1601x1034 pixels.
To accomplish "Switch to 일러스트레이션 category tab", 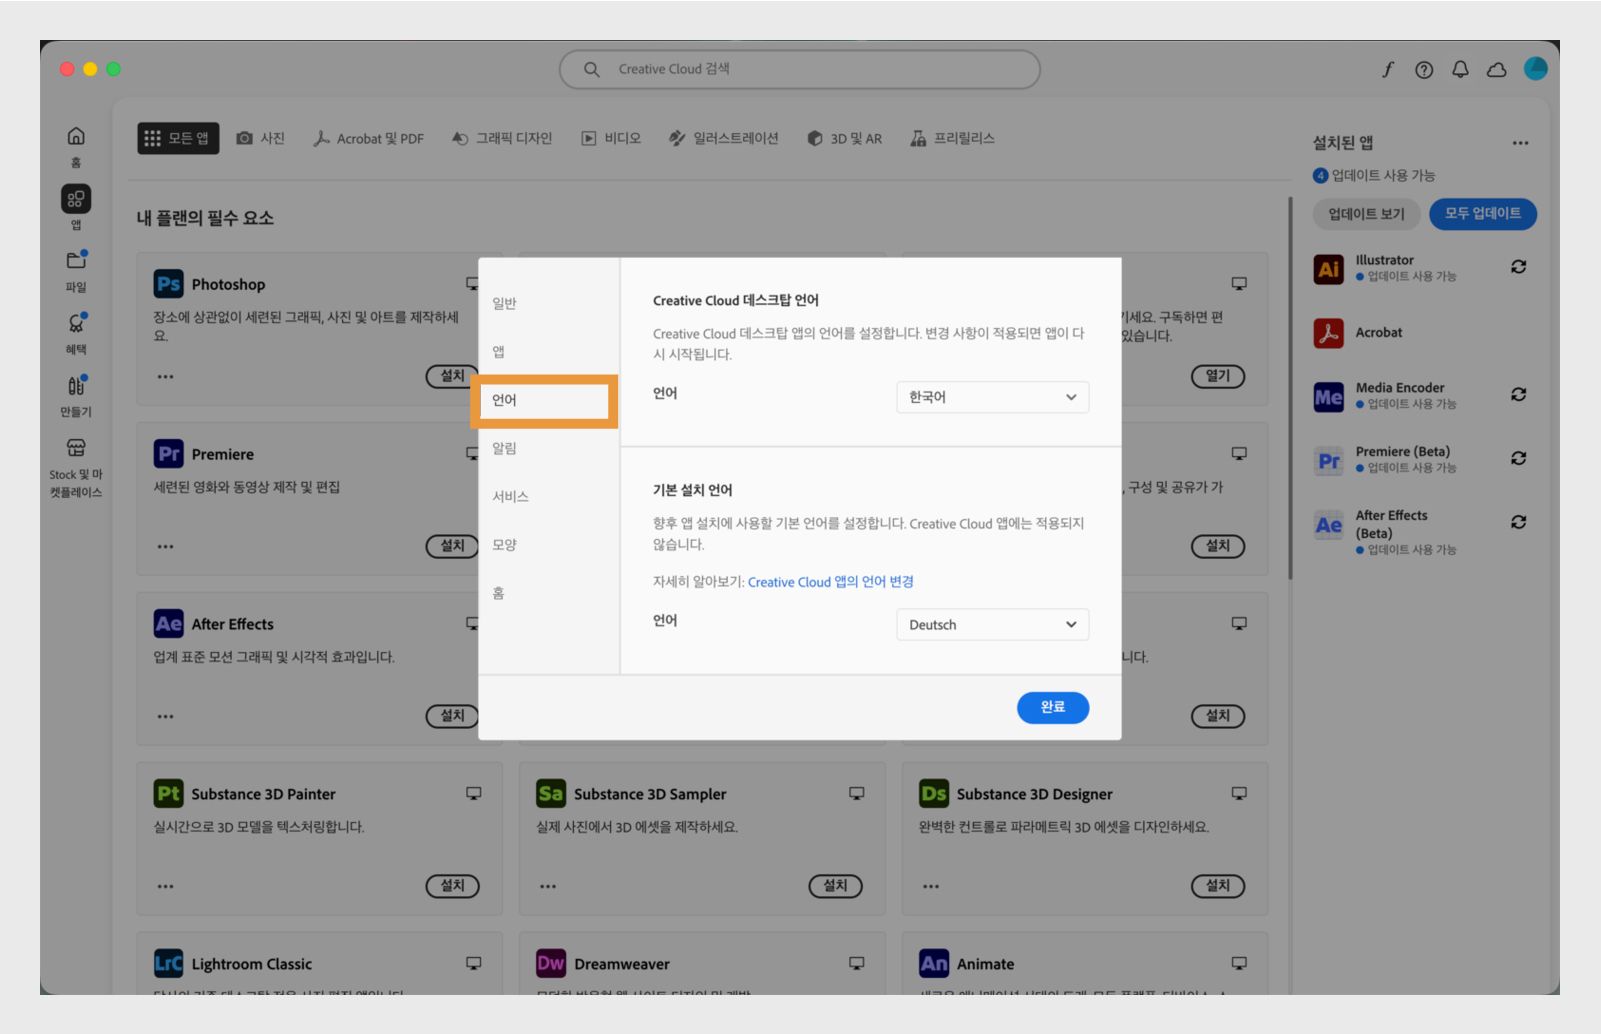I will coord(724,138).
